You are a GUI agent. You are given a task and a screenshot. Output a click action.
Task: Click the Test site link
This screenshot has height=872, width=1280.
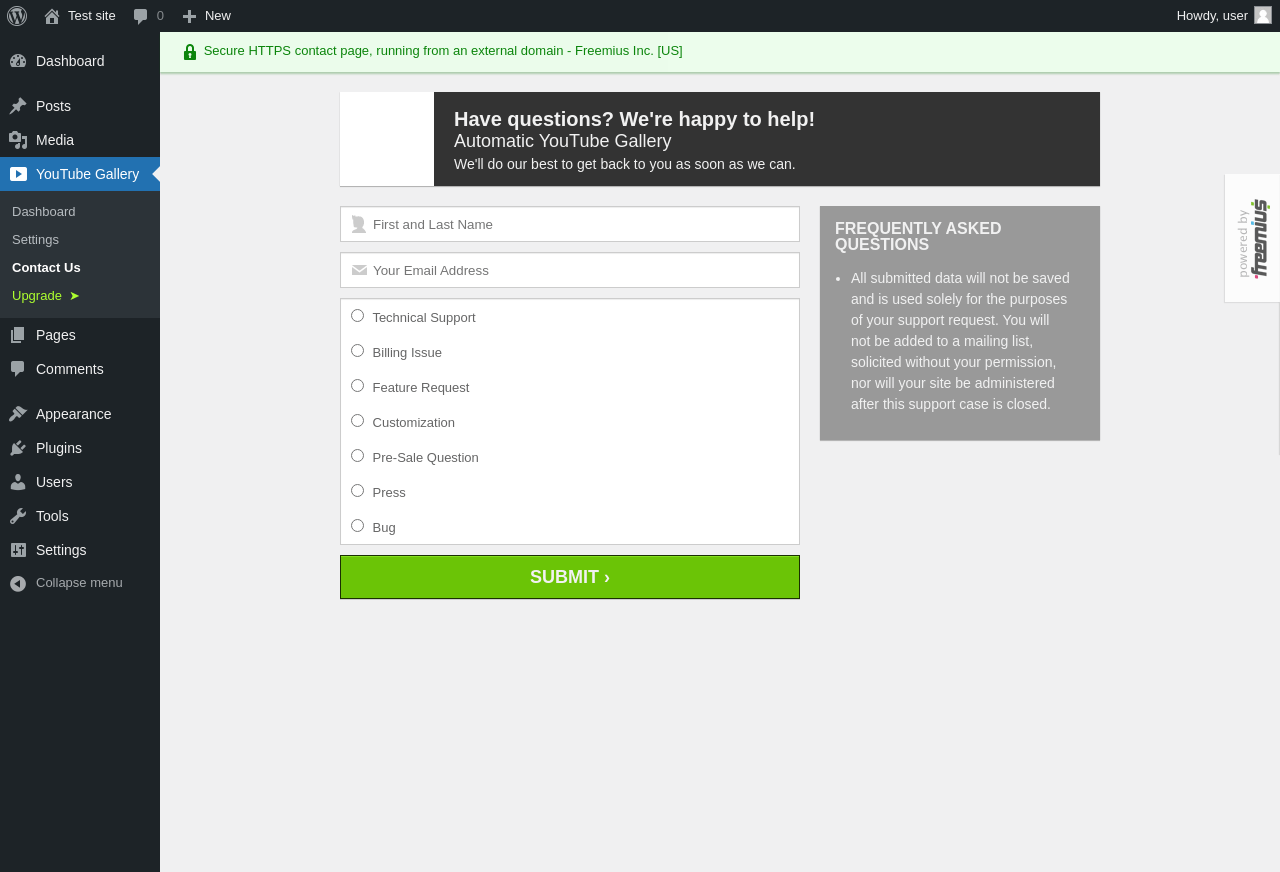tap(92, 16)
